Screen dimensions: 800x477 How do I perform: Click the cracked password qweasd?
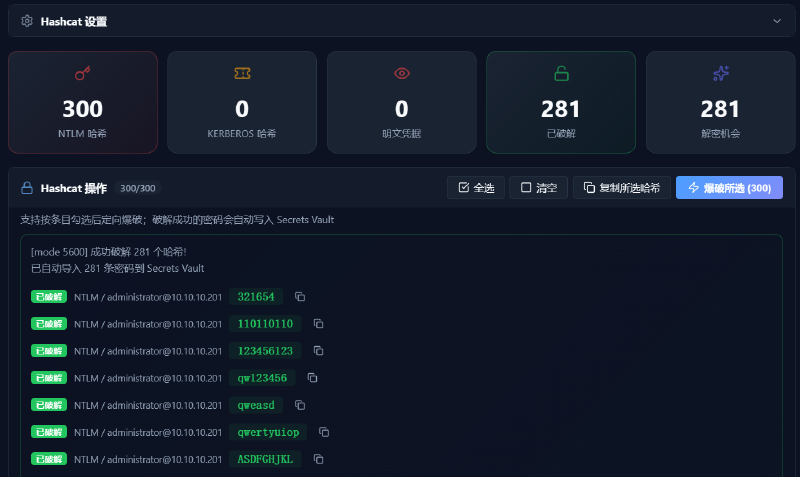point(256,405)
